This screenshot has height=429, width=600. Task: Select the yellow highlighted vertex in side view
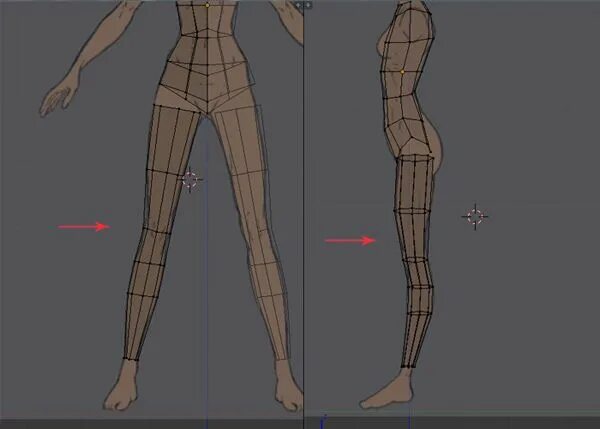pyautogui.click(x=402, y=72)
